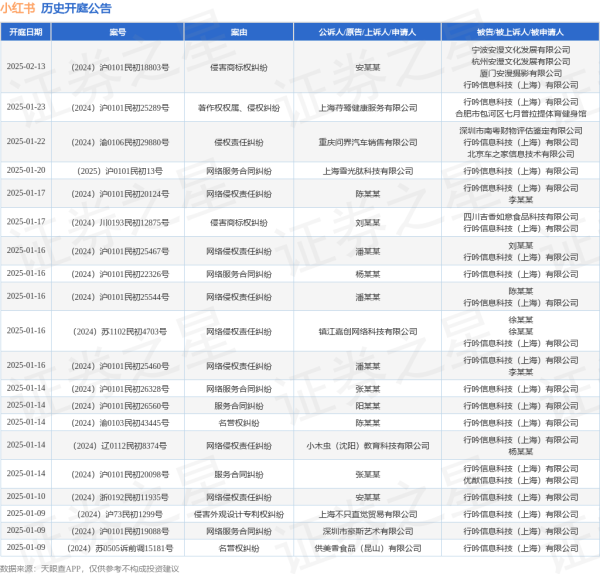Image resolution: width=600 pixels, height=574 pixels.
Task: Click defendant 四川吉香如意食品科技有限公司
Action: point(521,217)
